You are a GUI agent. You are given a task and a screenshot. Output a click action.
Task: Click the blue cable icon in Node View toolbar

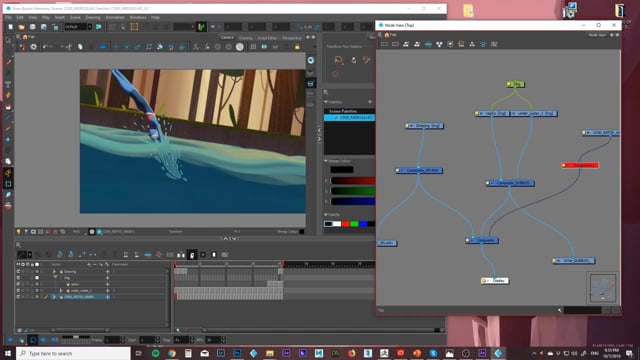tap(428, 44)
